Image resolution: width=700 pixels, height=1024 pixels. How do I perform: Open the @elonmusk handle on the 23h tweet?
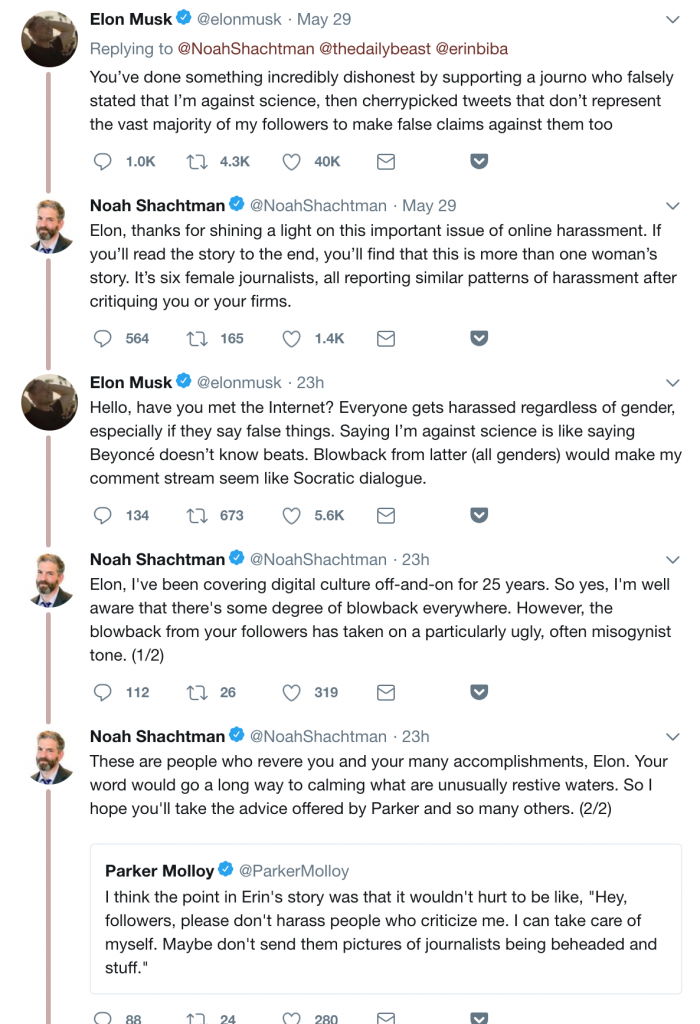pyautogui.click(x=239, y=383)
